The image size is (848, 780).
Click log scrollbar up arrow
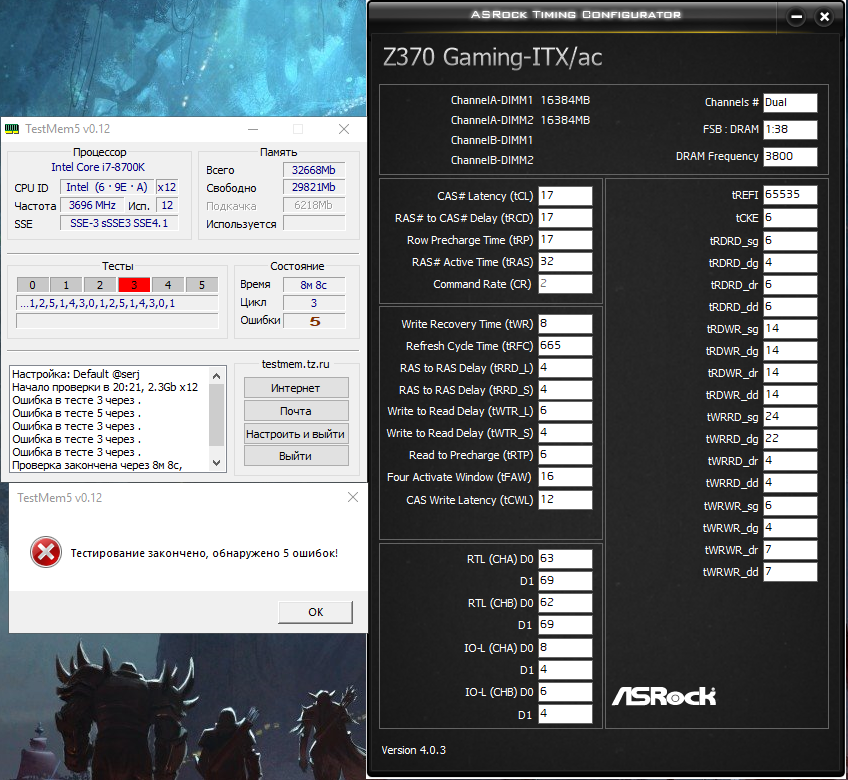216,376
